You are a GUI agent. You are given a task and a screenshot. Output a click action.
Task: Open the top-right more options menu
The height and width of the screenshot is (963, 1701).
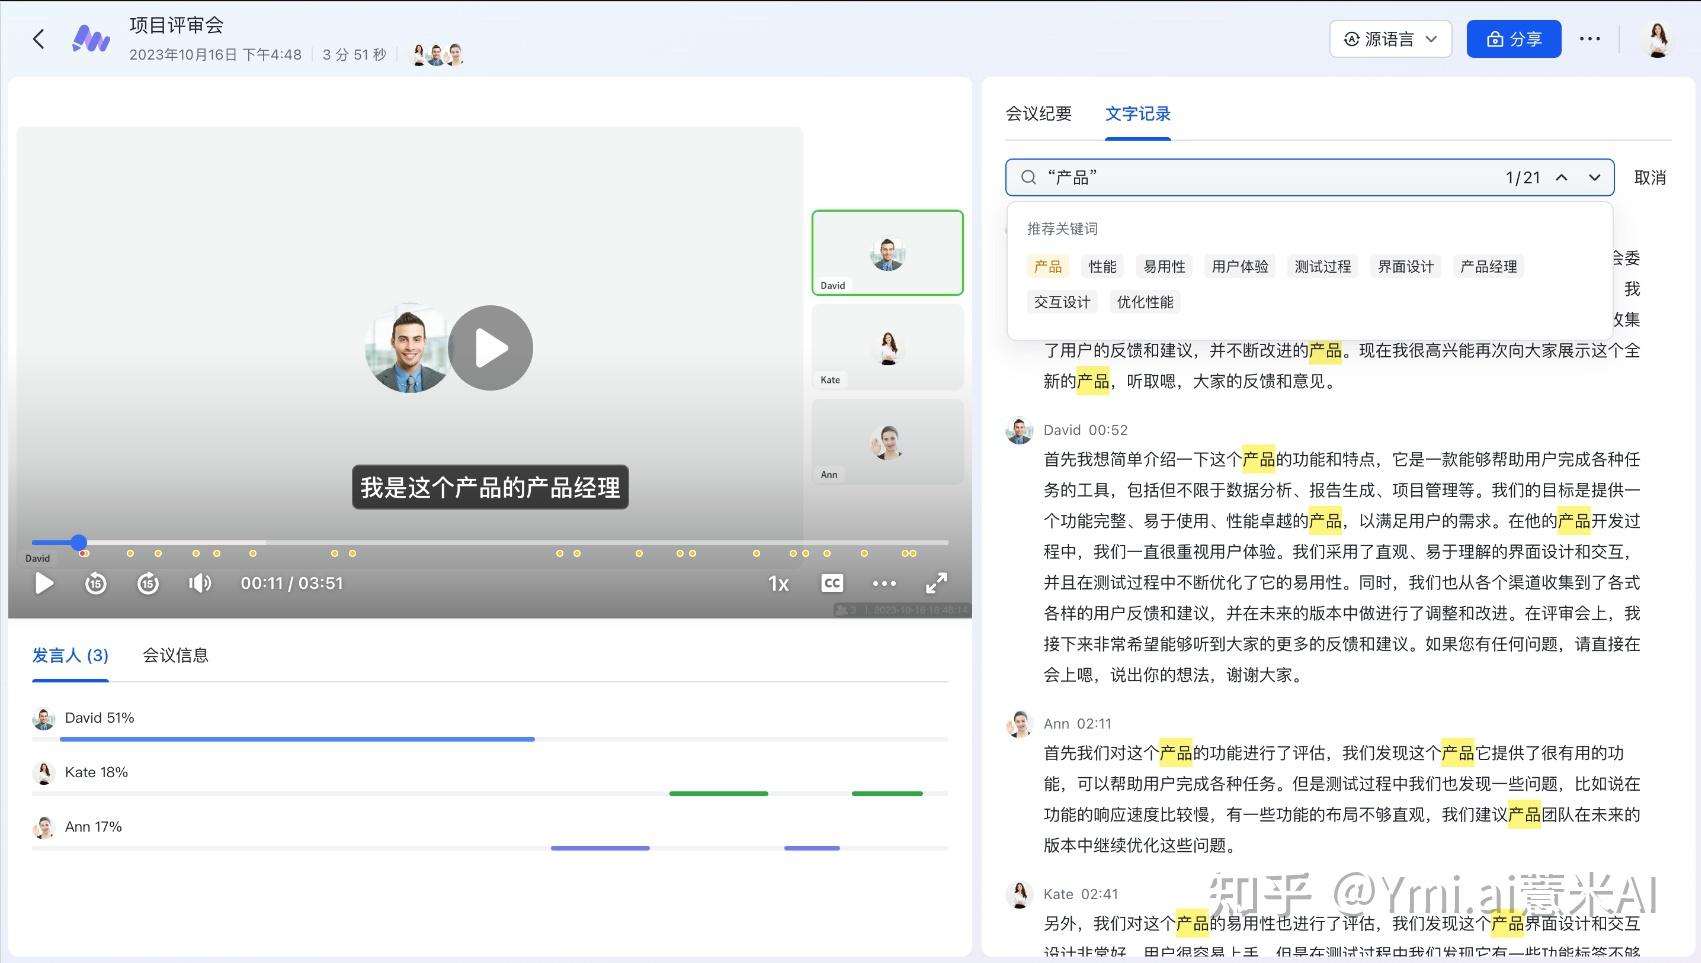[1590, 39]
